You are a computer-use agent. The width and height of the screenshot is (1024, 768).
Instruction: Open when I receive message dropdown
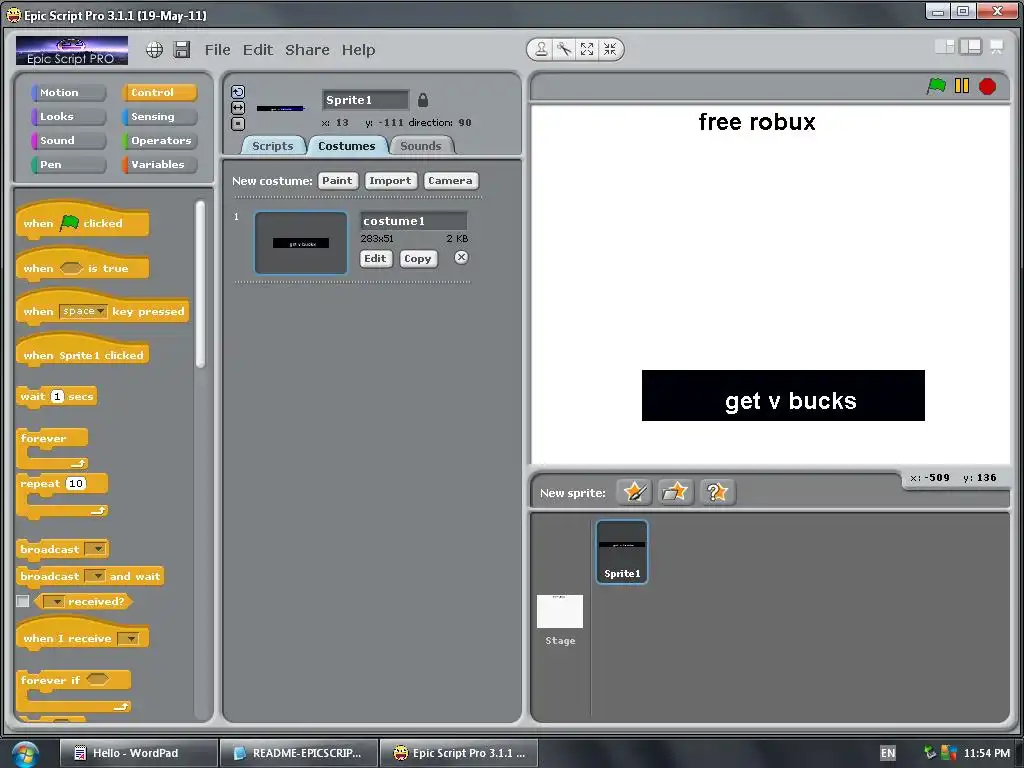[128, 639]
